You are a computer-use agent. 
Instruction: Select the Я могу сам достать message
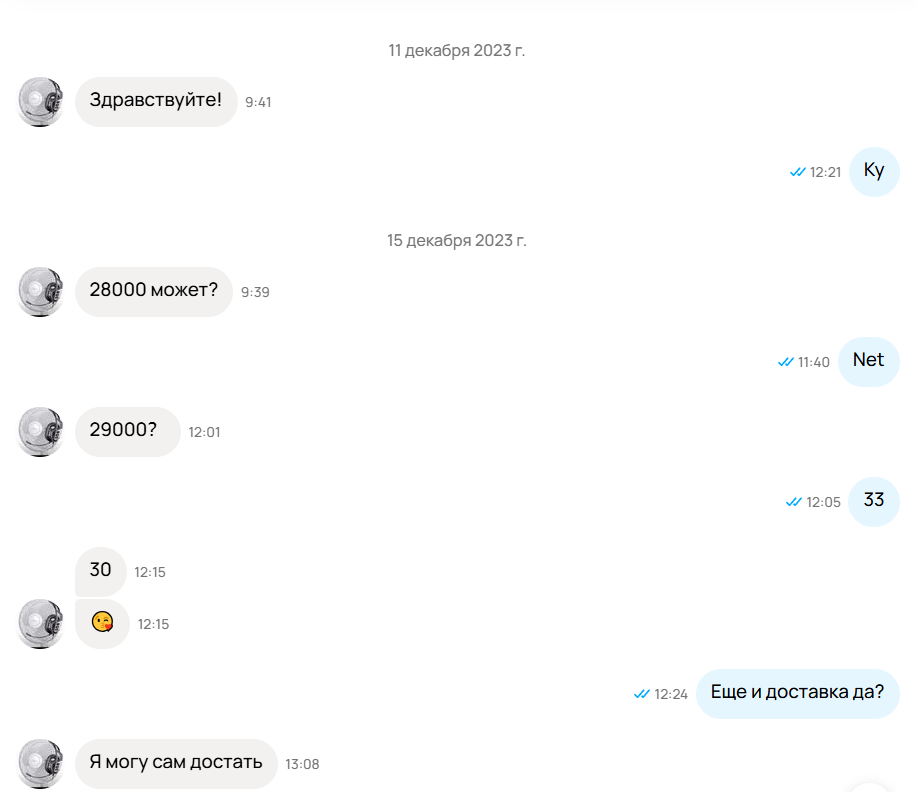point(176,763)
